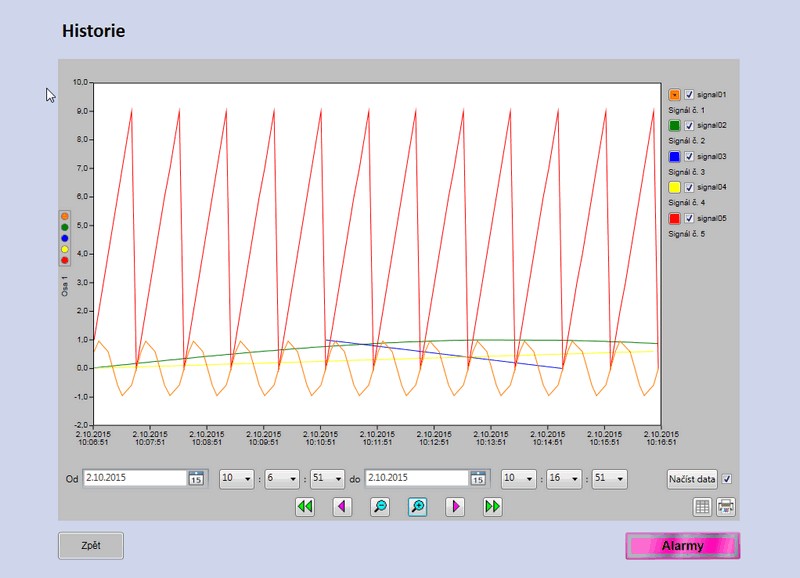Click the red signal05 color swatch
This screenshot has width=800, height=578.
[x=674, y=218]
